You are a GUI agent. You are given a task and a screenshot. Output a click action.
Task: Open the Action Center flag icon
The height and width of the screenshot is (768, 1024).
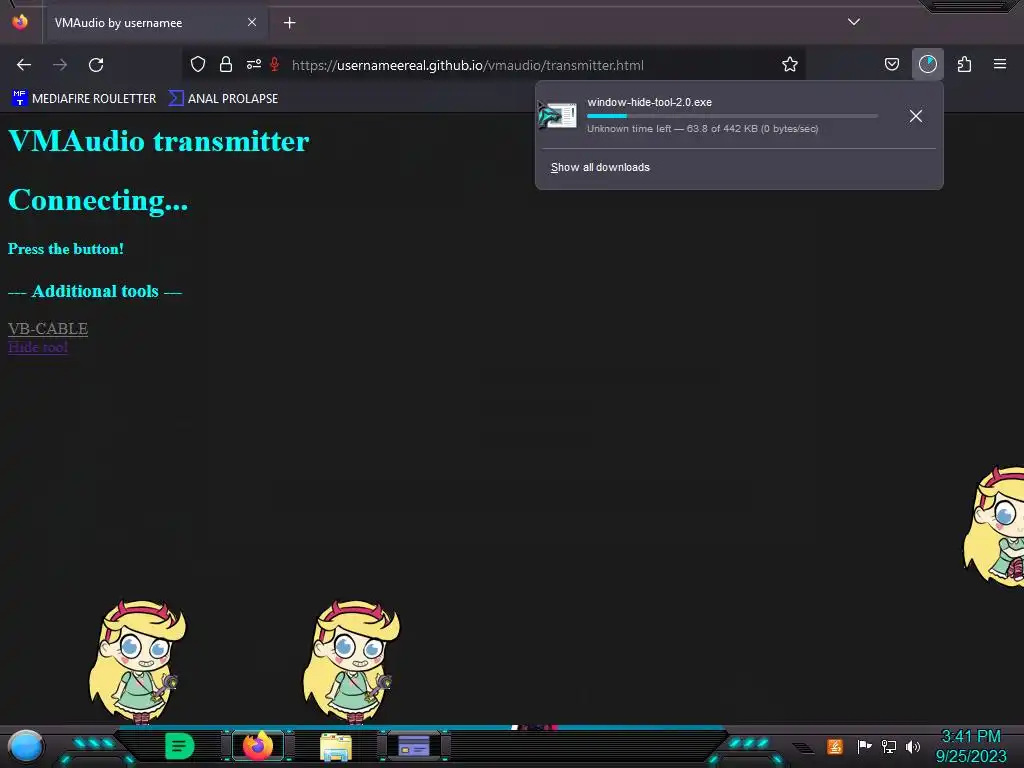point(864,746)
